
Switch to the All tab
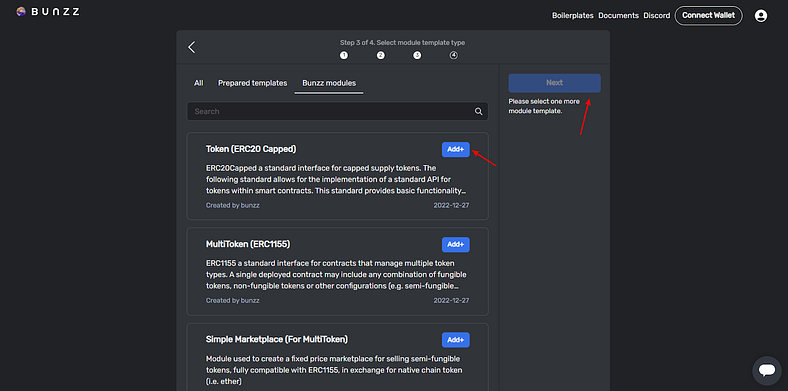tap(199, 83)
